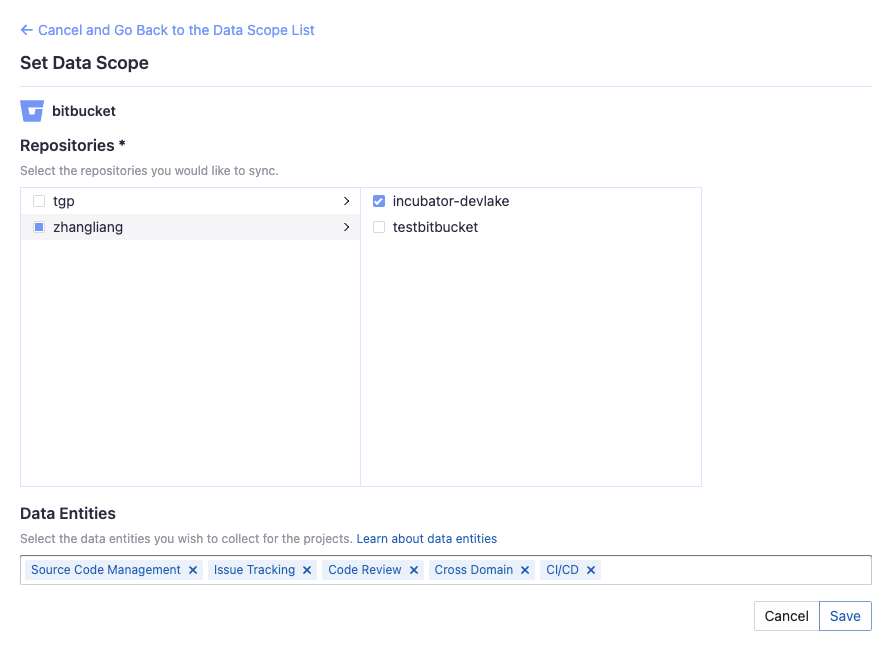Remove the Issue Tracking tag
This screenshot has width=891, height=646.
tap(307, 570)
